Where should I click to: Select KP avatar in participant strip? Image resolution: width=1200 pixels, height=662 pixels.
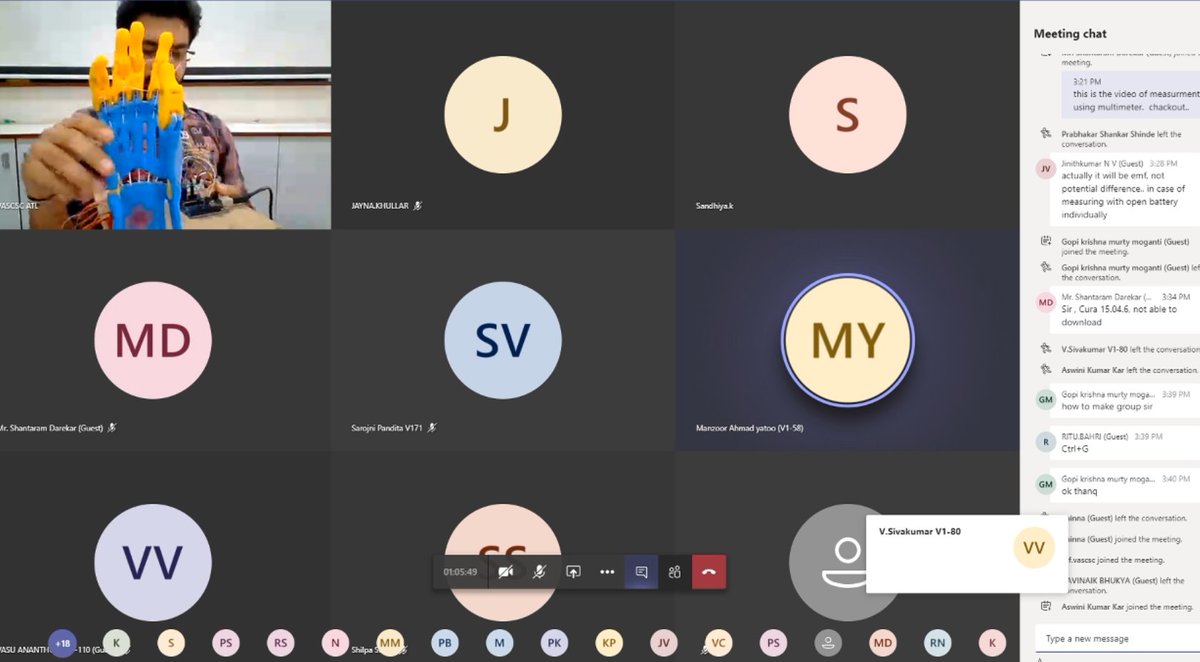coord(609,642)
